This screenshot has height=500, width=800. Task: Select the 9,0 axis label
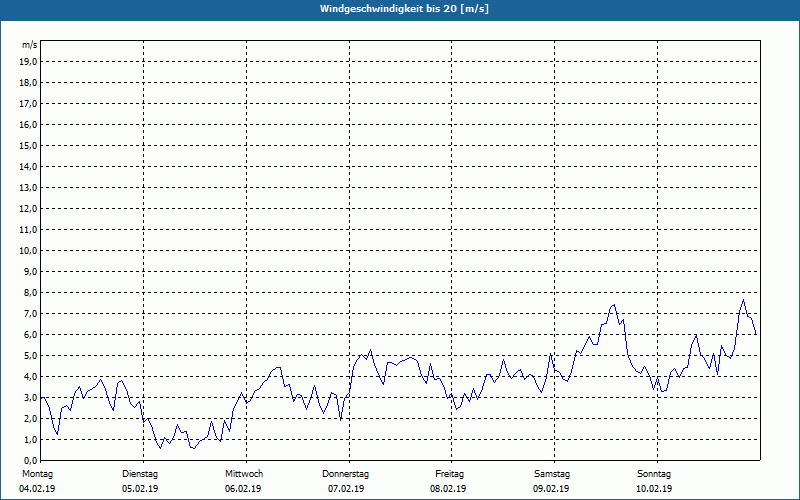click(30, 271)
